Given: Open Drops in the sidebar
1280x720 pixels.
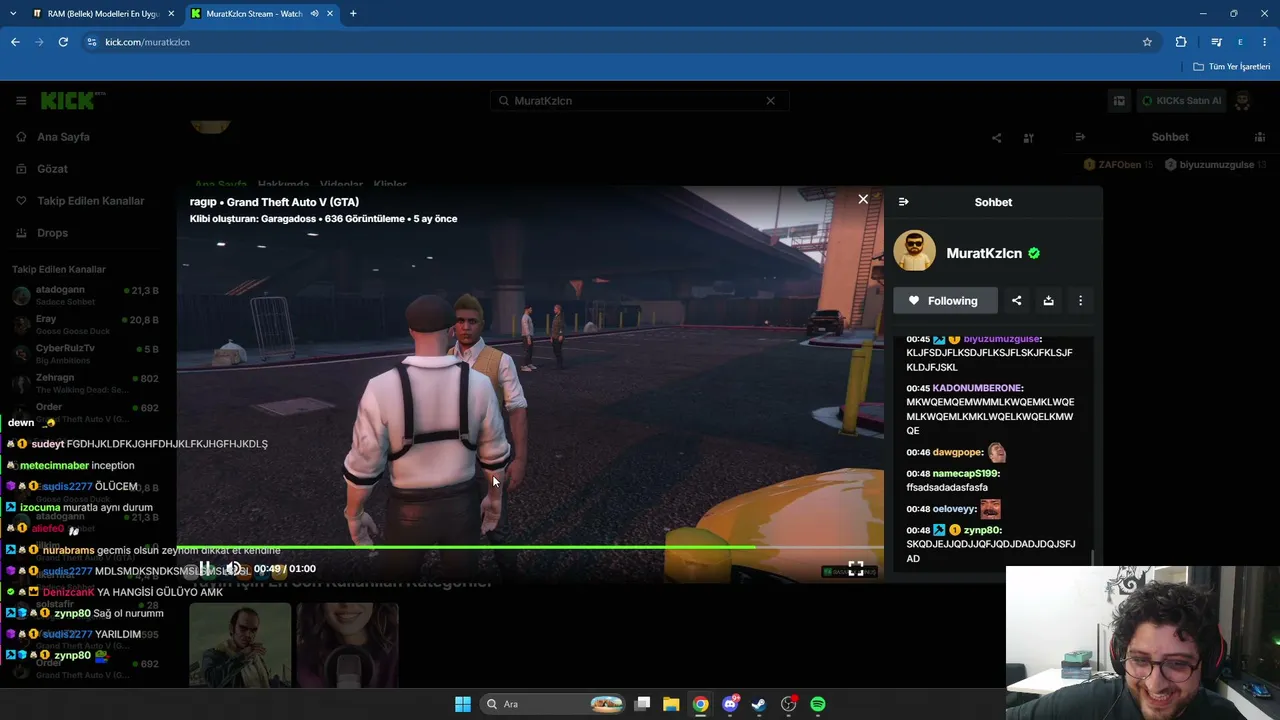Looking at the screenshot, I should pos(52,233).
